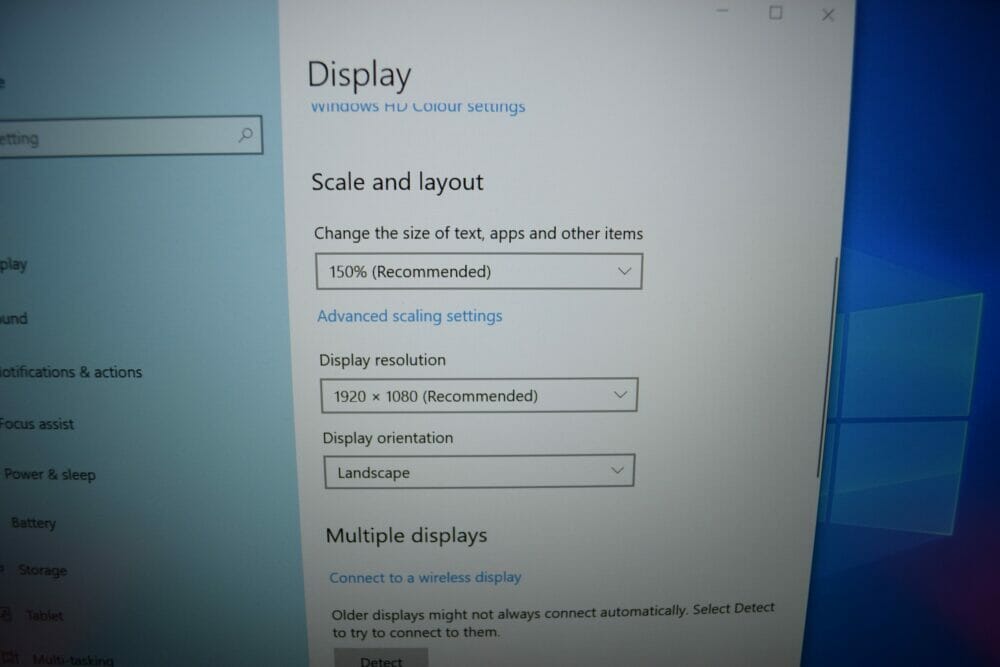This screenshot has height=667, width=1000.
Task: Select Sound in the sidebar
Action: coord(13,318)
